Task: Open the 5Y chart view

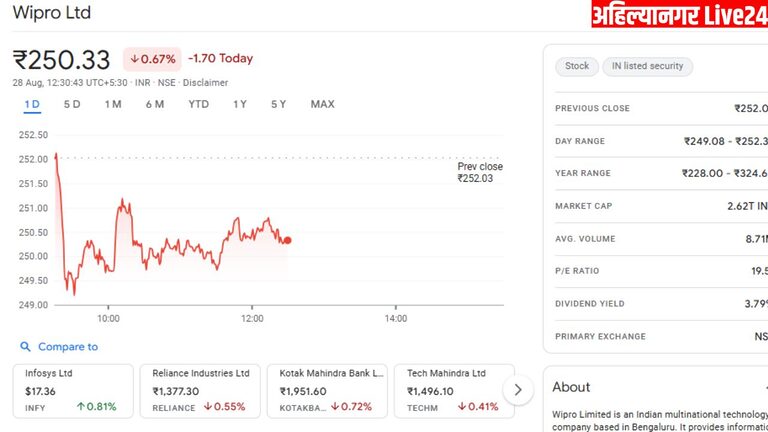Action: (x=278, y=104)
